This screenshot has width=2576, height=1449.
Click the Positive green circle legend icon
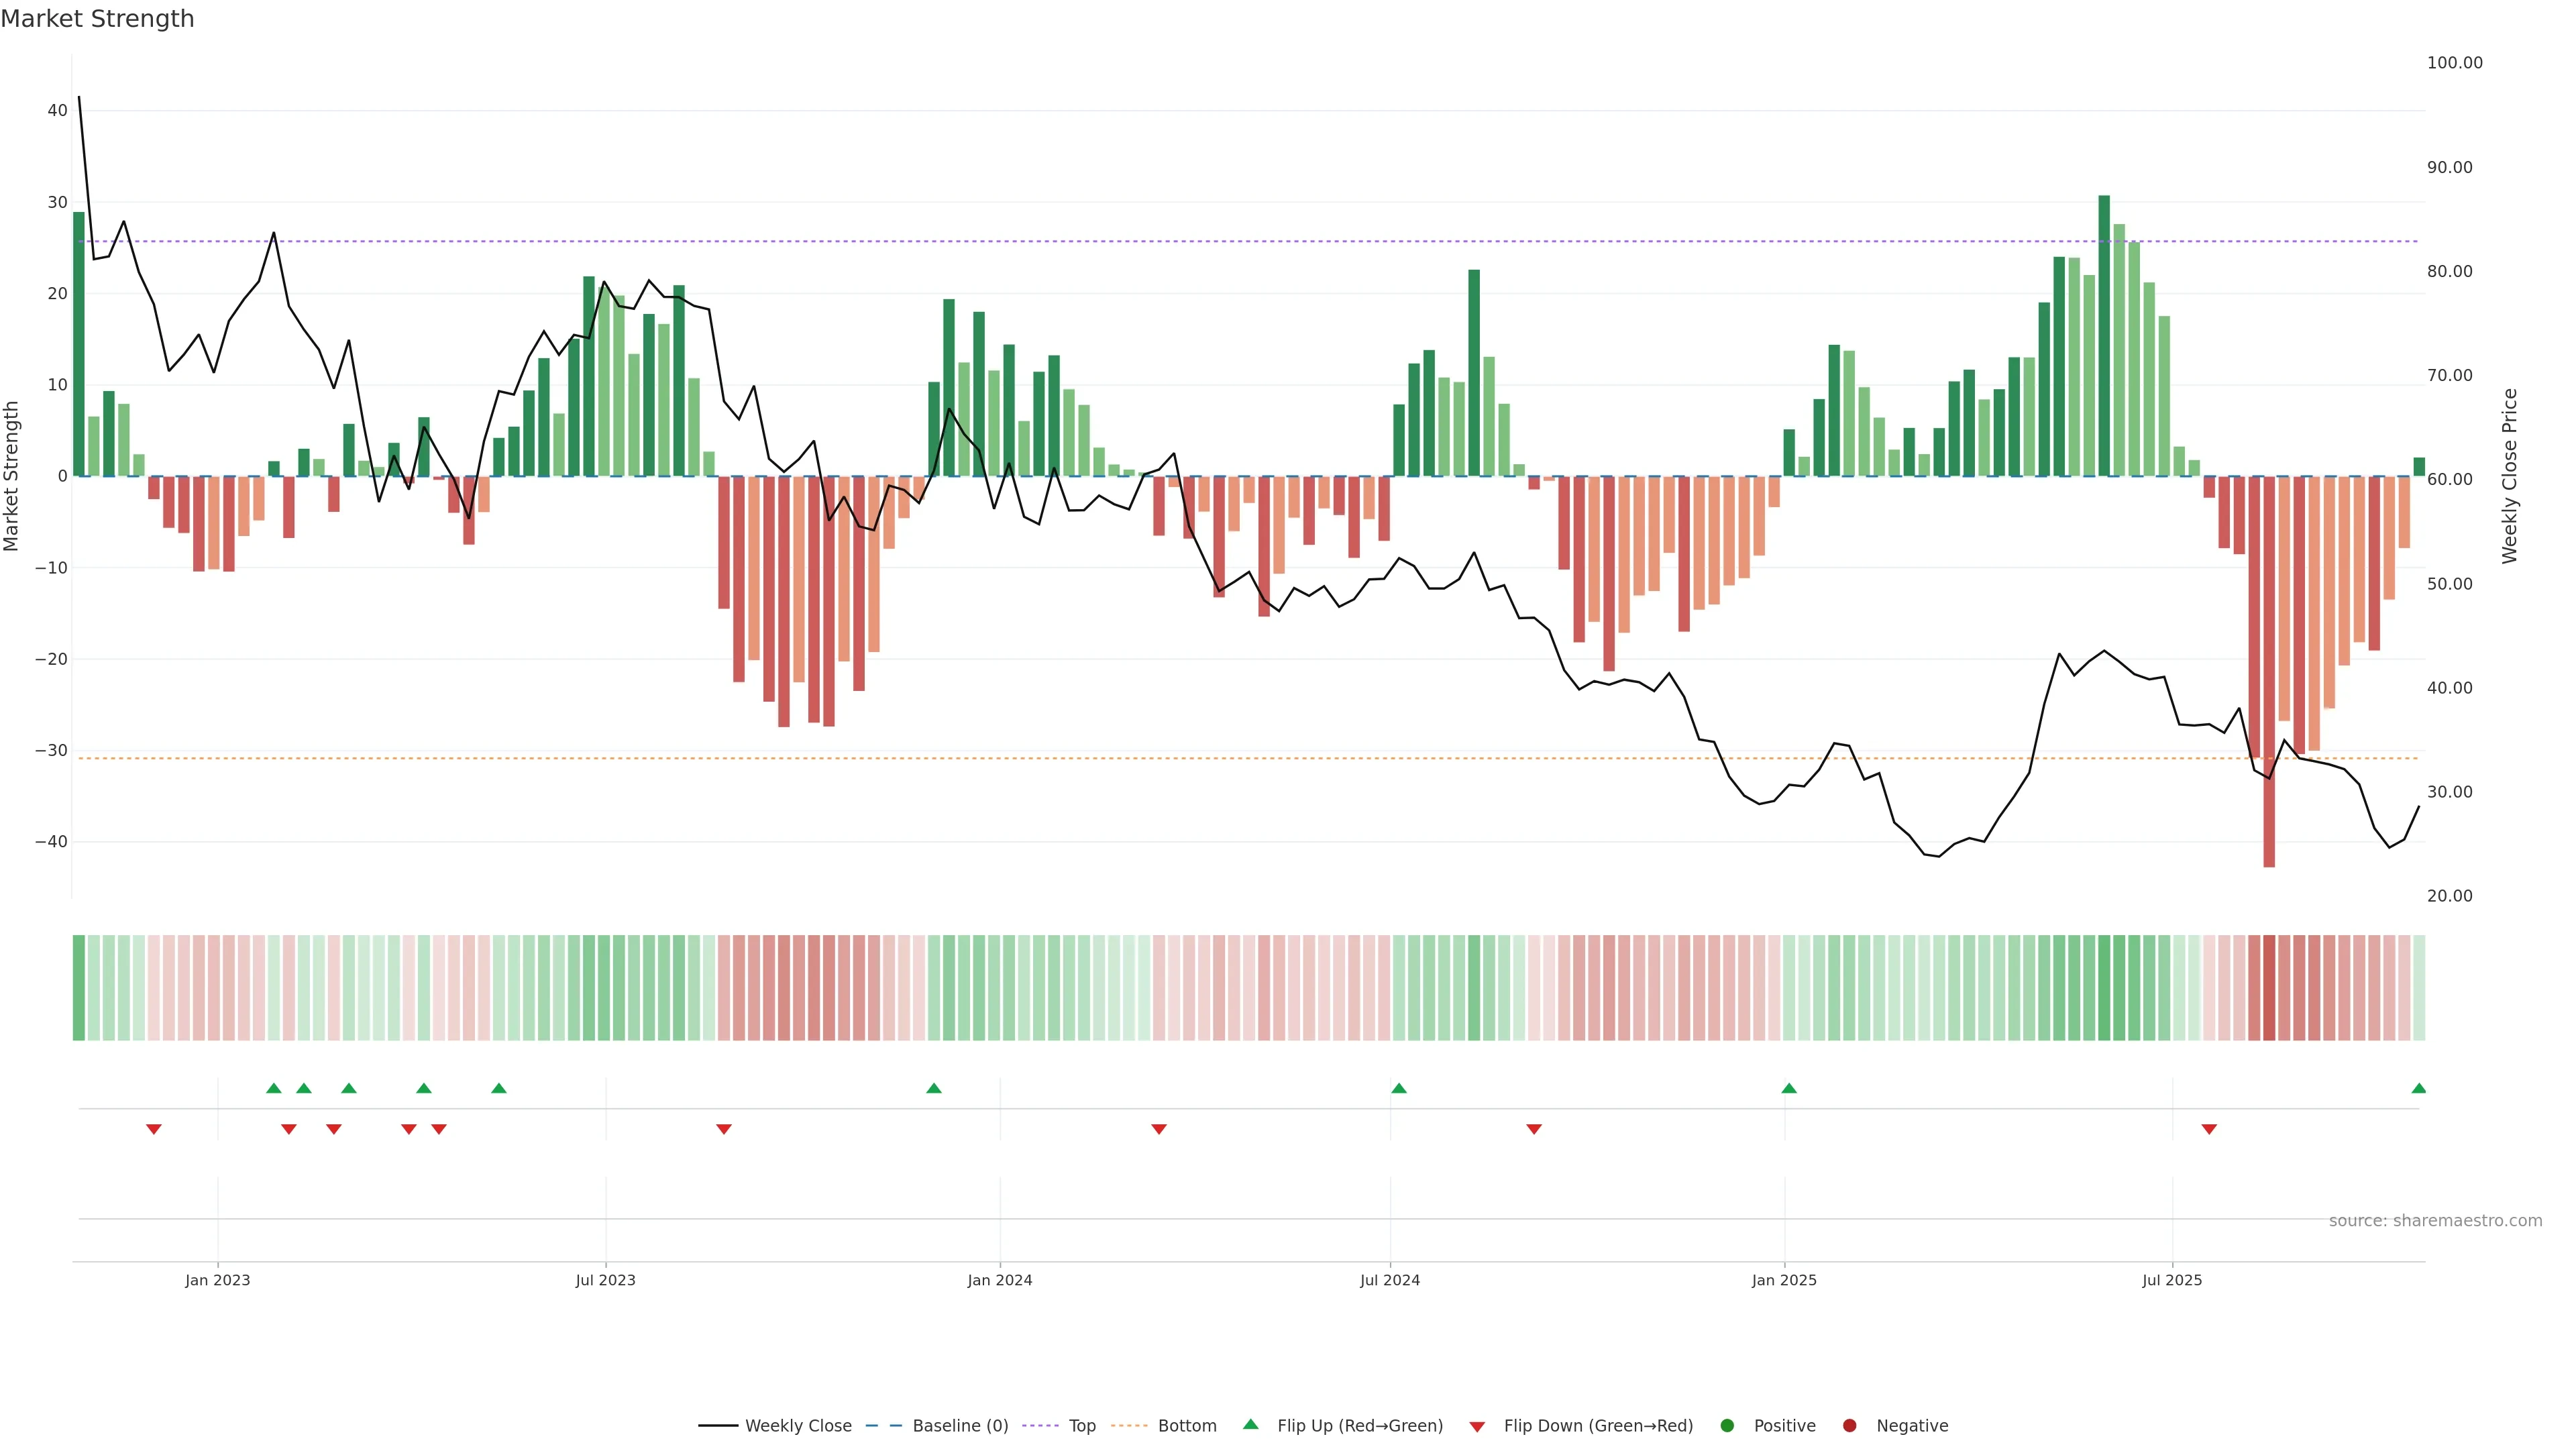tap(1726, 1425)
